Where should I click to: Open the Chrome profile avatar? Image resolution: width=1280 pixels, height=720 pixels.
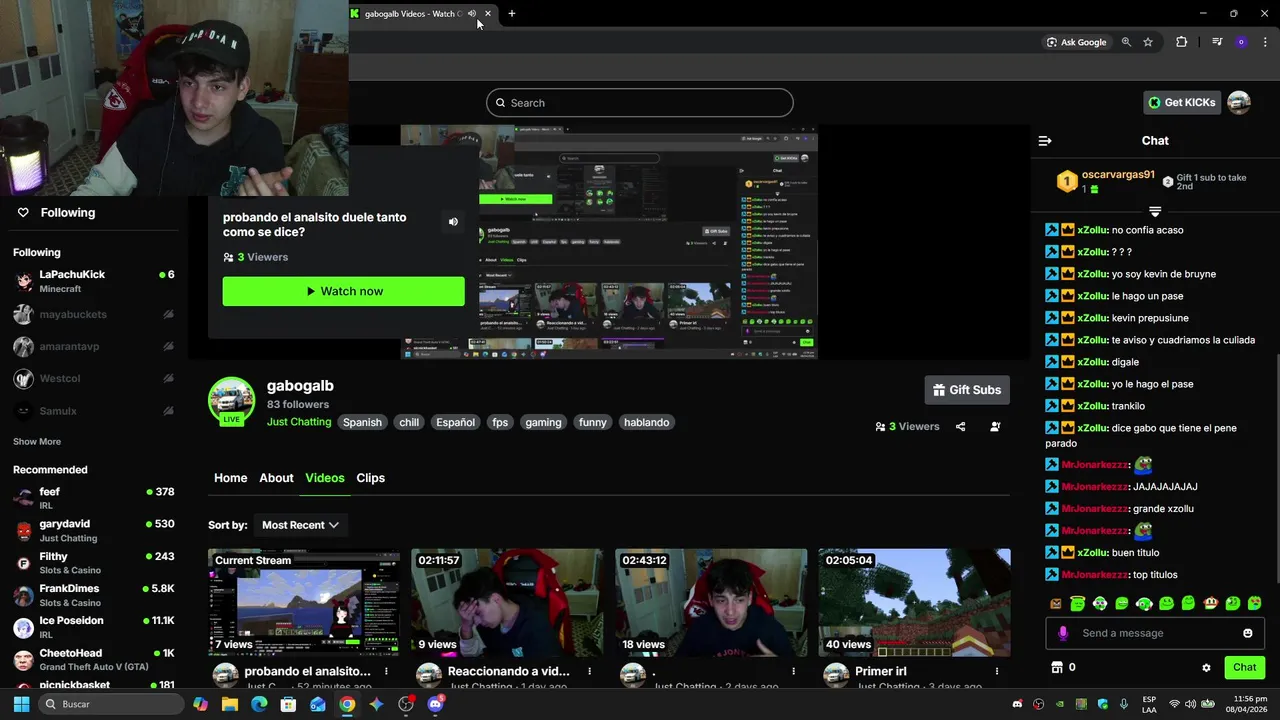(x=1241, y=42)
